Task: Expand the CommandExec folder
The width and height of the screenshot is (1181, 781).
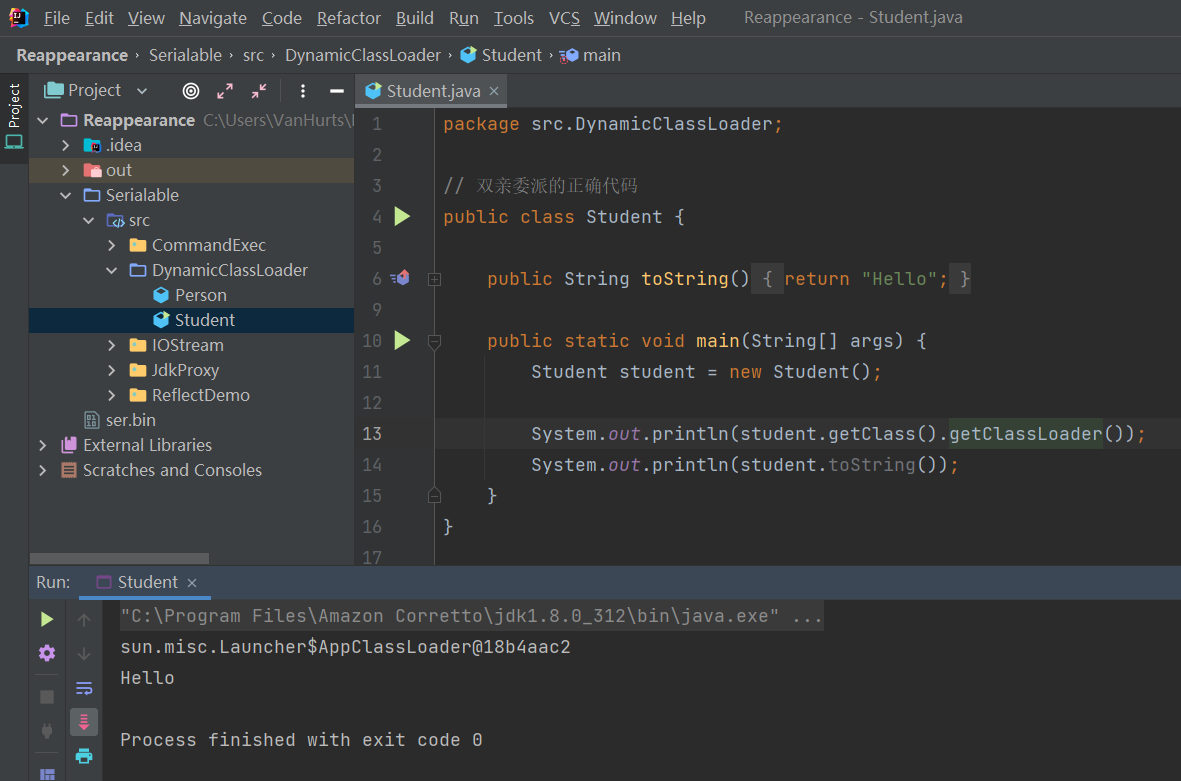Action: (x=112, y=245)
